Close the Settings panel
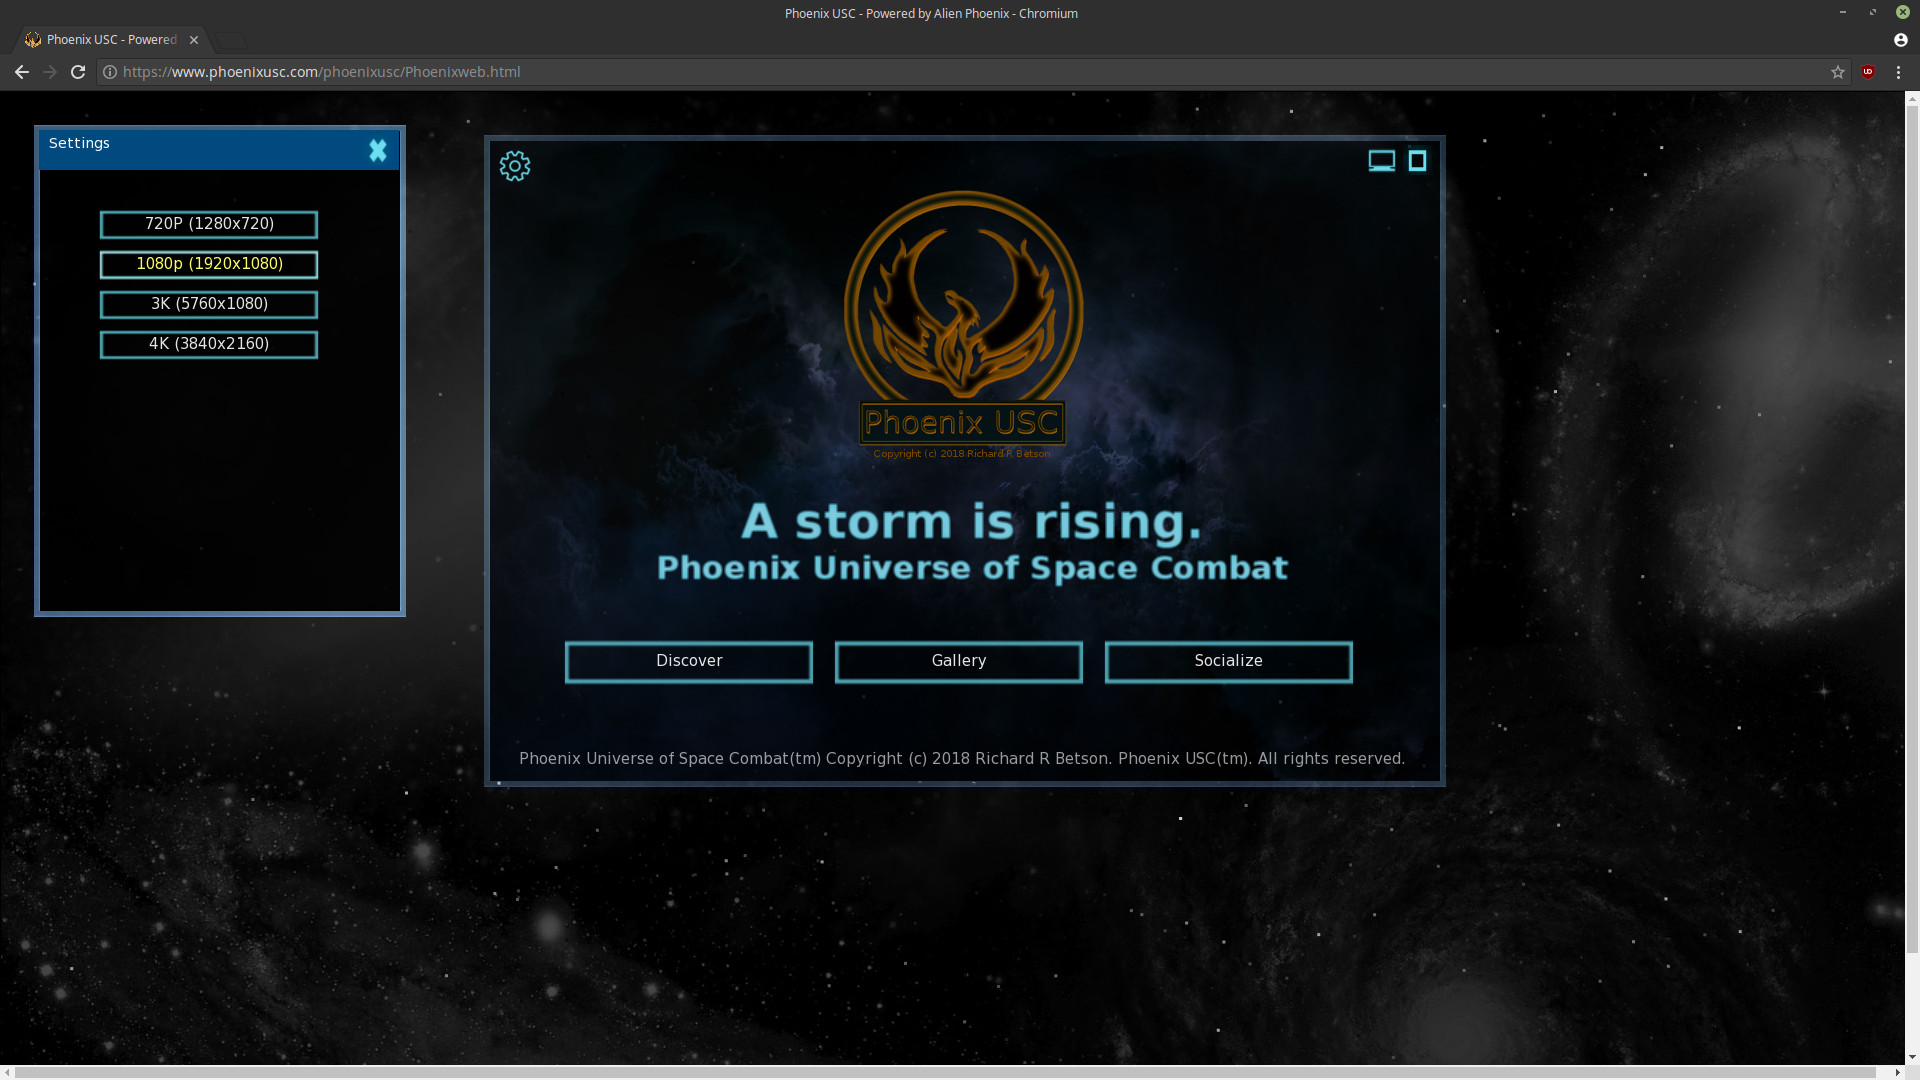1920x1080 pixels. tap(377, 151)
